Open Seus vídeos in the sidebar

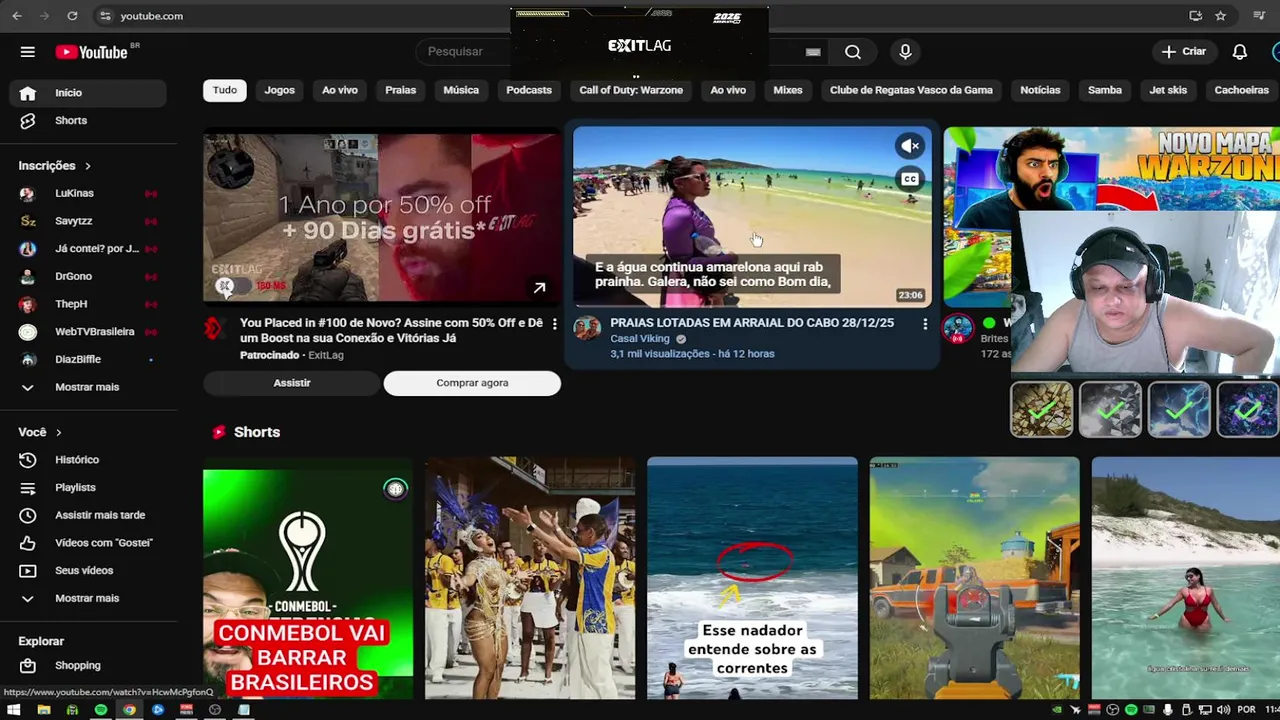(x=88, y=570)
